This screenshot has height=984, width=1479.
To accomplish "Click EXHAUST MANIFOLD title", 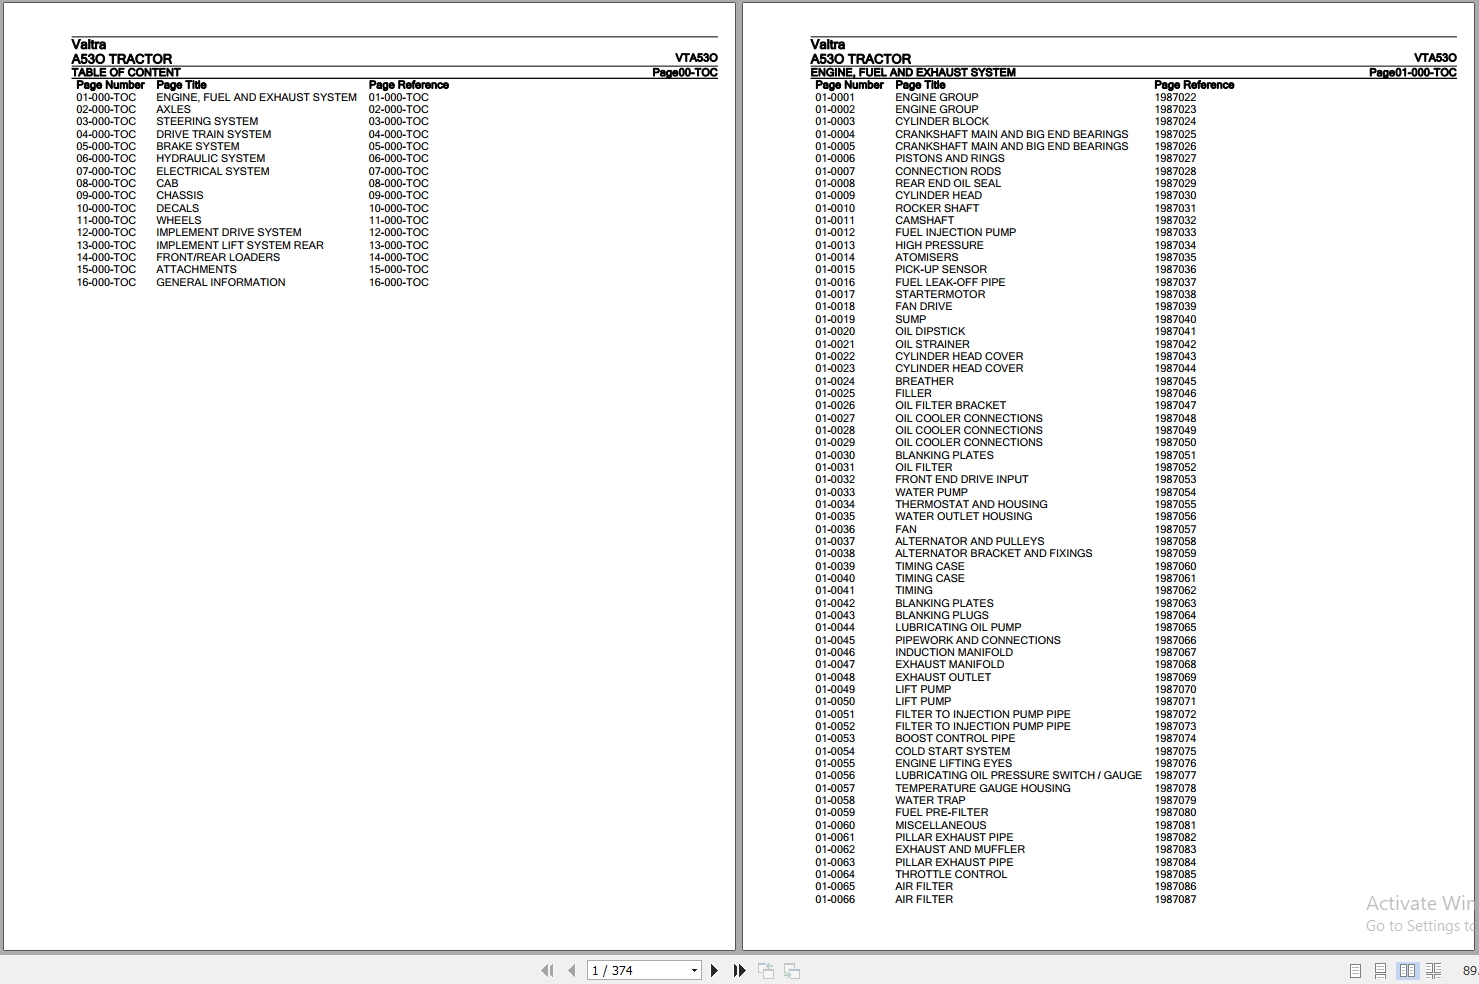I will 949,664.
